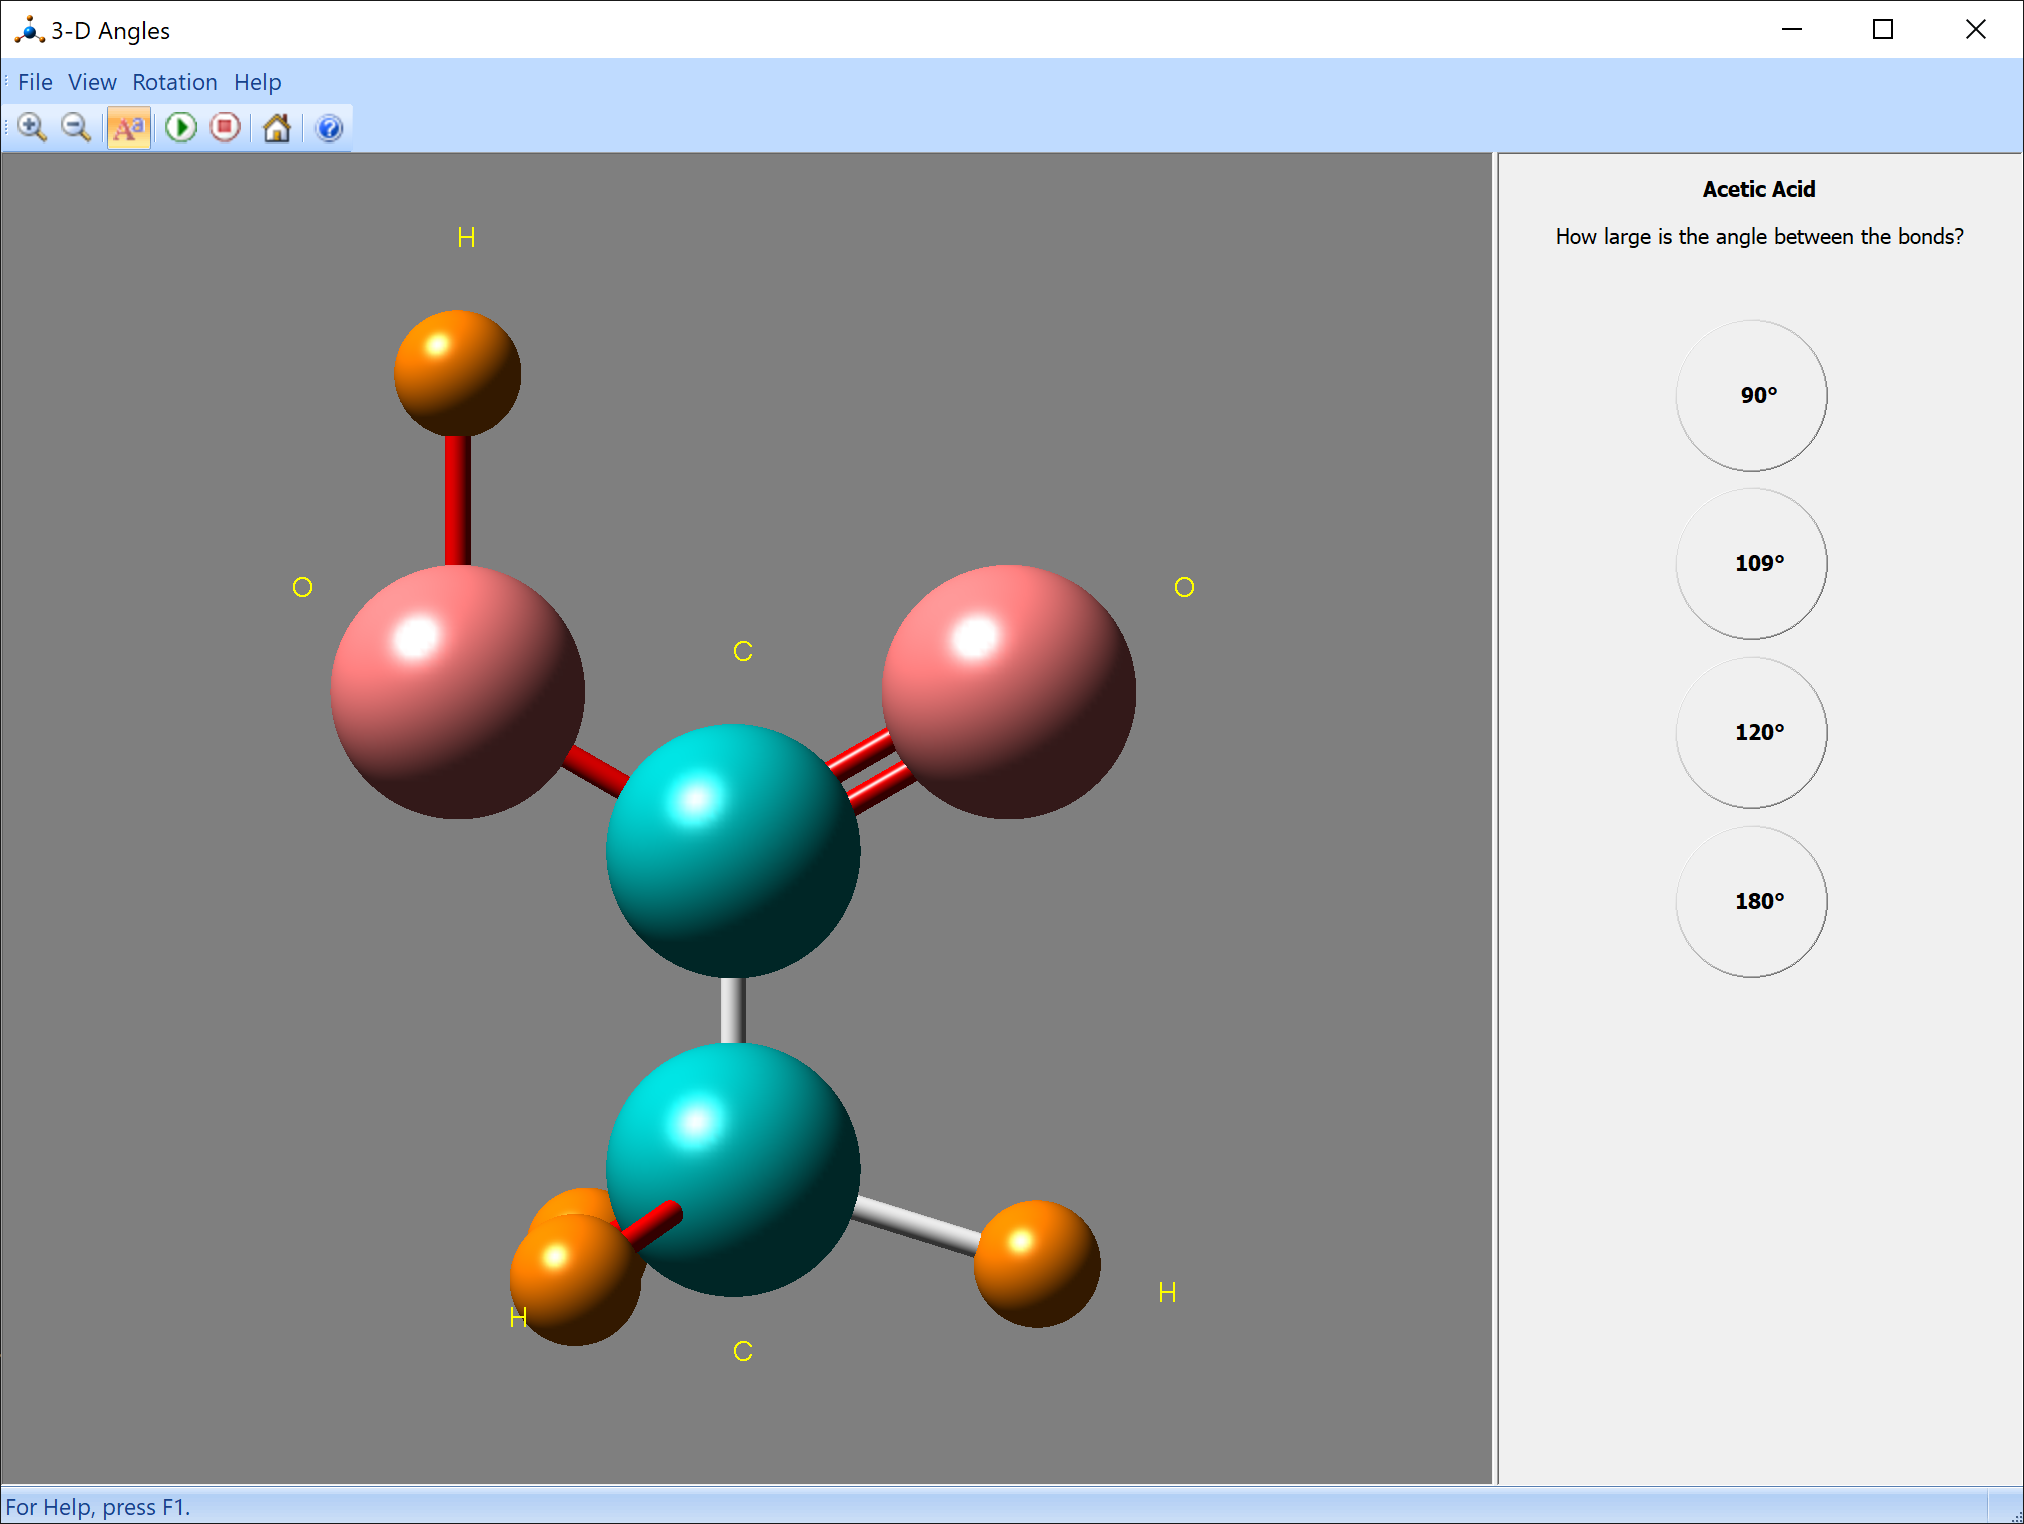The width and height of the screenshot is (2024, 1524).
Task: Choose the 109° answer button
Action: (x=1751, y=564)
